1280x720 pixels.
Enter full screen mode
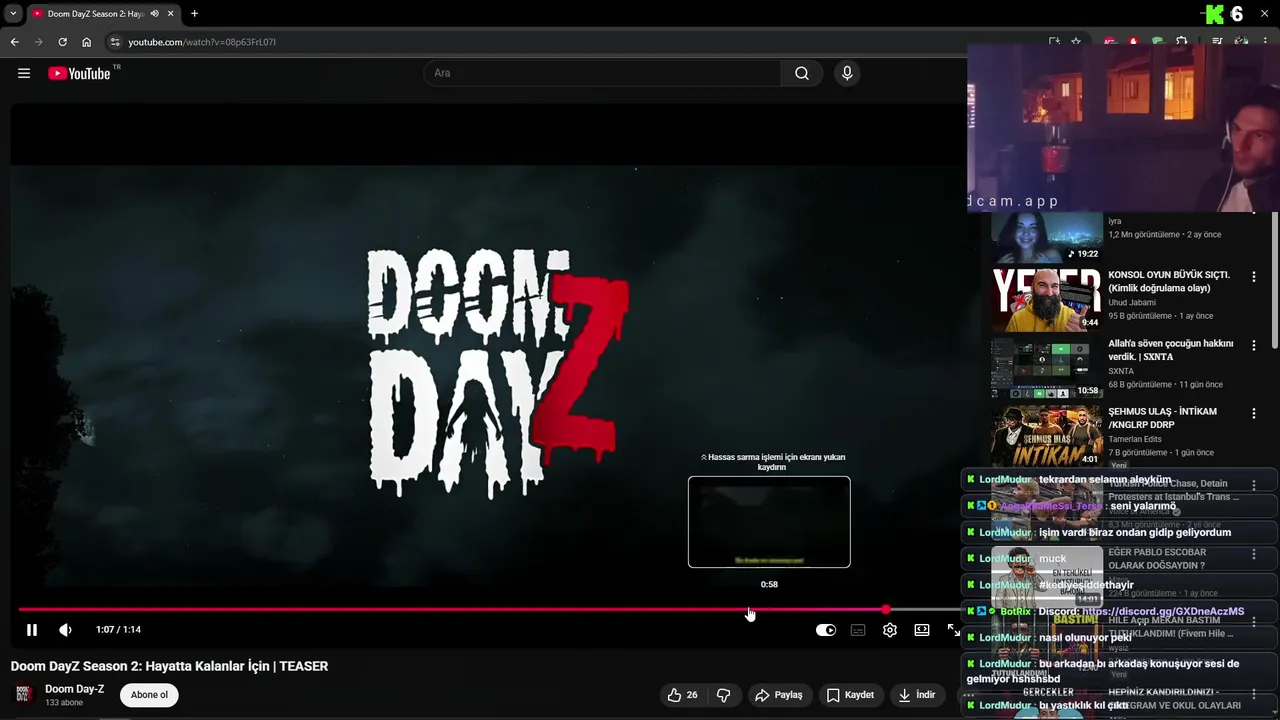tap(953, 630)
